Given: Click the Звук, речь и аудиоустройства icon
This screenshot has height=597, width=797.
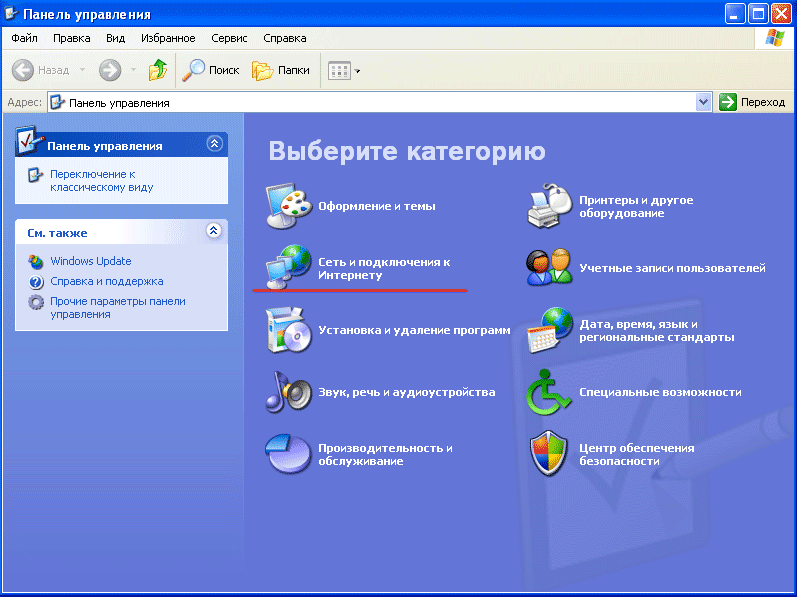Looking at the screenshot, I should pyautogui.click(x=288, y=392).
